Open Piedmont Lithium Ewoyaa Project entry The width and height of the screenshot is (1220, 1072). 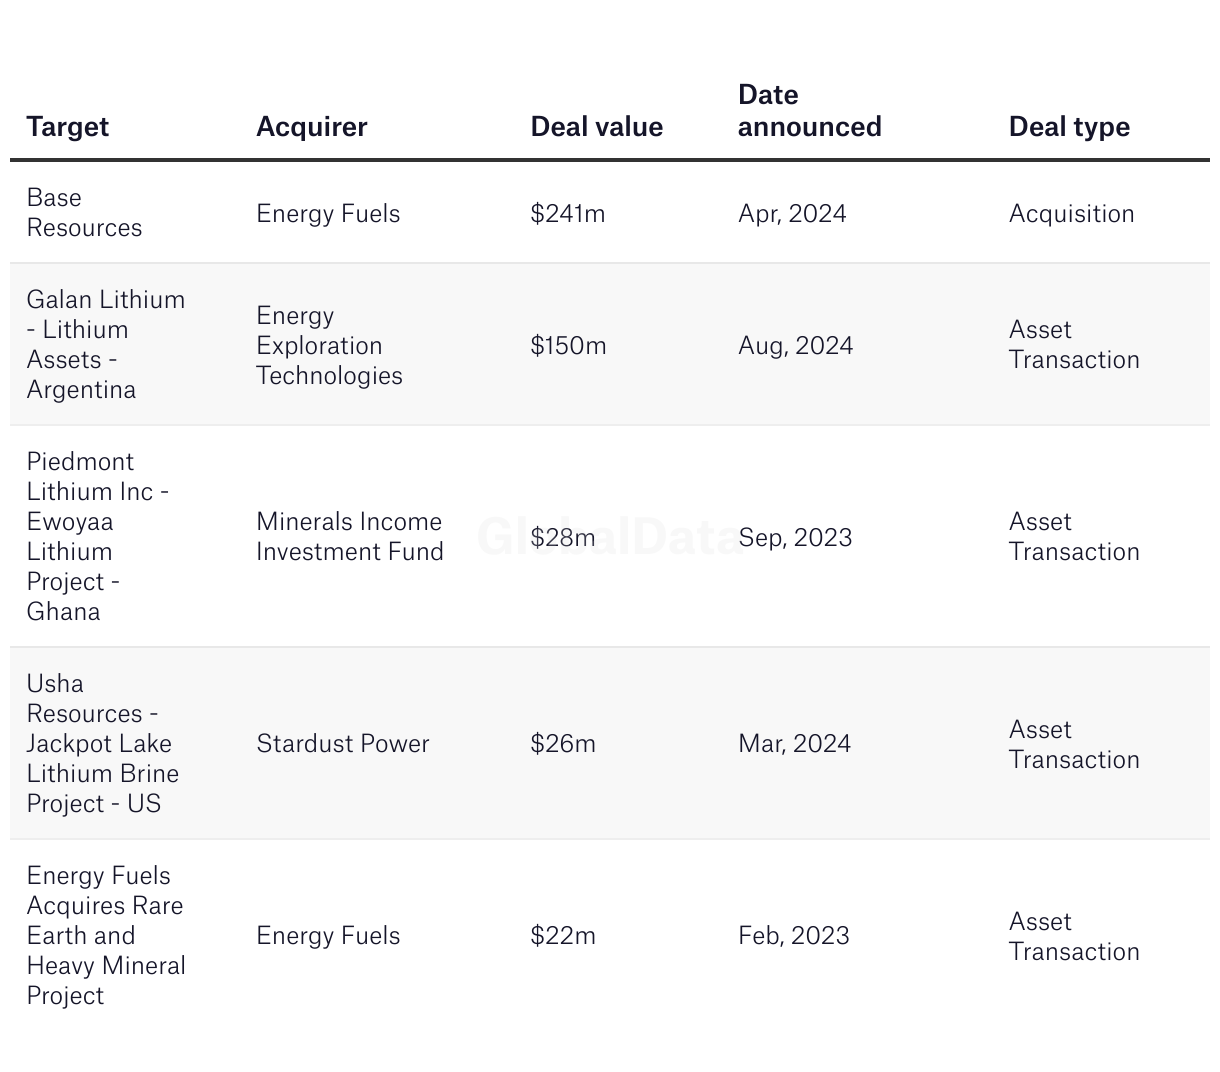[x=97, y=537]
